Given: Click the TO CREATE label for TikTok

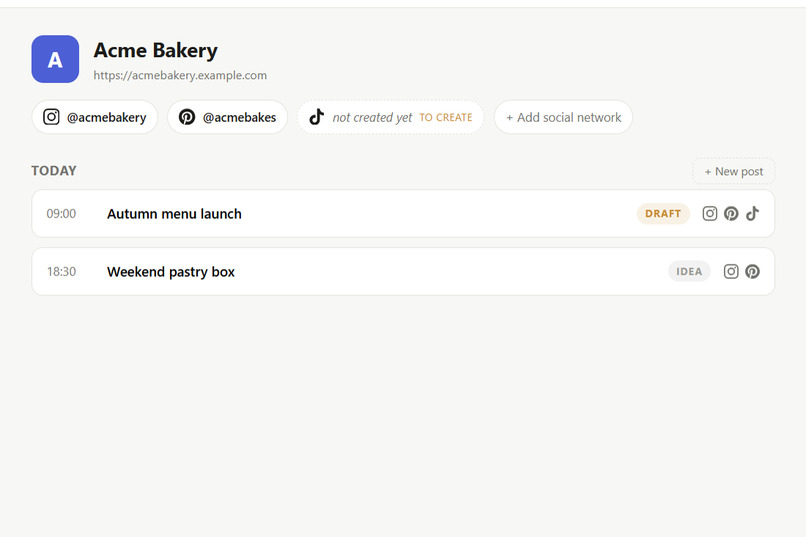Looking at the screenshot, I should coord(446,118).
